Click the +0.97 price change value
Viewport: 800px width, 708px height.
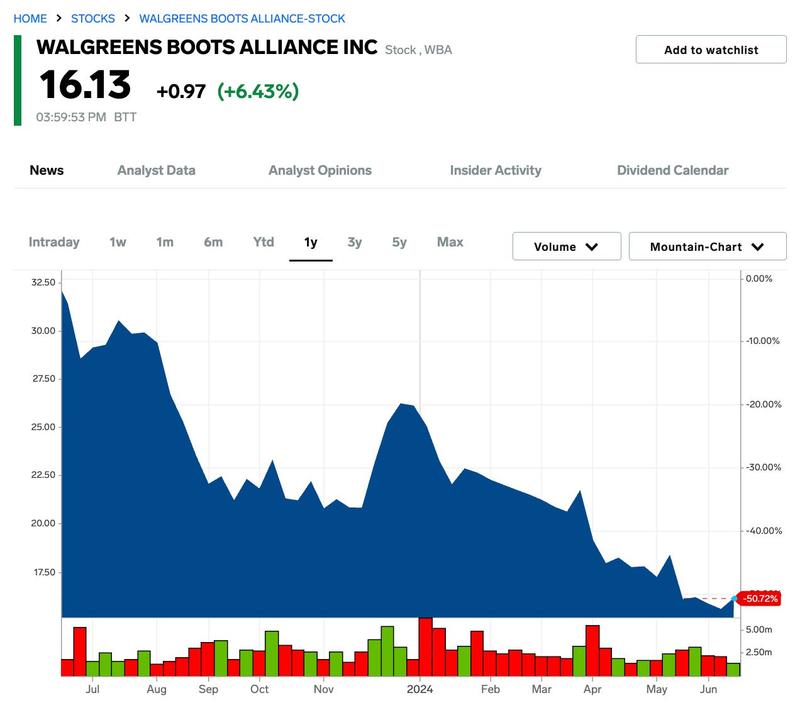(181, 92)
